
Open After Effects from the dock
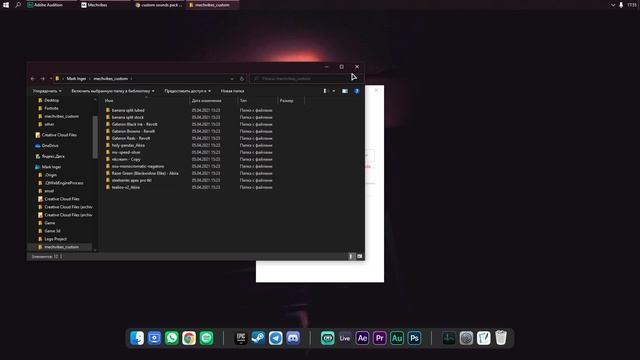[362, 338]
